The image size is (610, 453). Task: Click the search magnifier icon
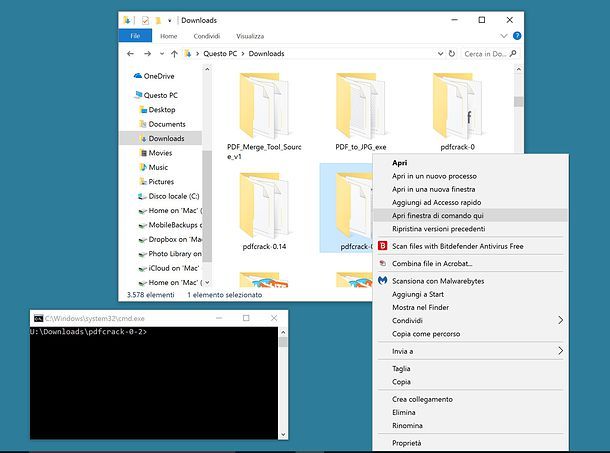(513, 53)
